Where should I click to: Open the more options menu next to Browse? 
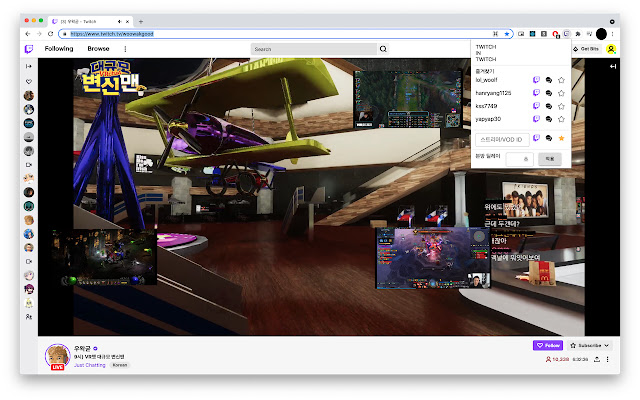pyautogui.click(x=125, y=49)
